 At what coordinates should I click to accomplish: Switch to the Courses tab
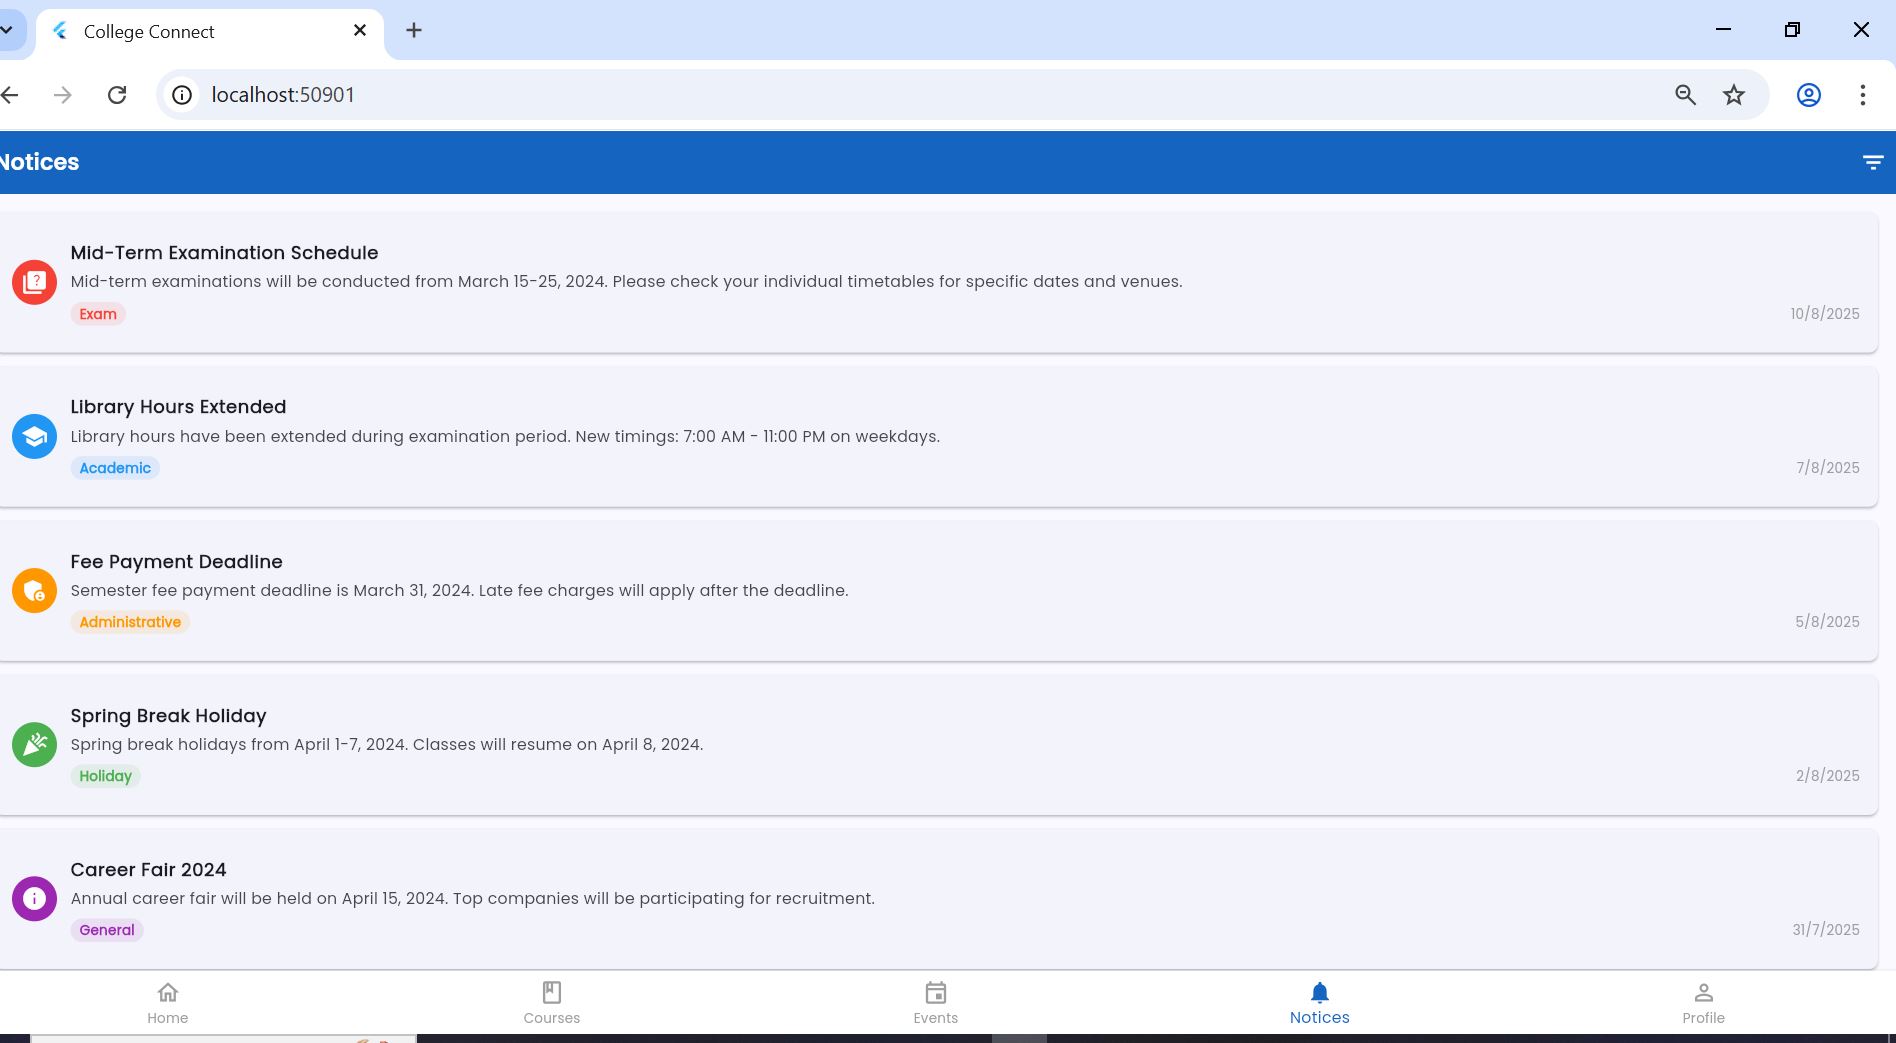[x=551, y=1003]
